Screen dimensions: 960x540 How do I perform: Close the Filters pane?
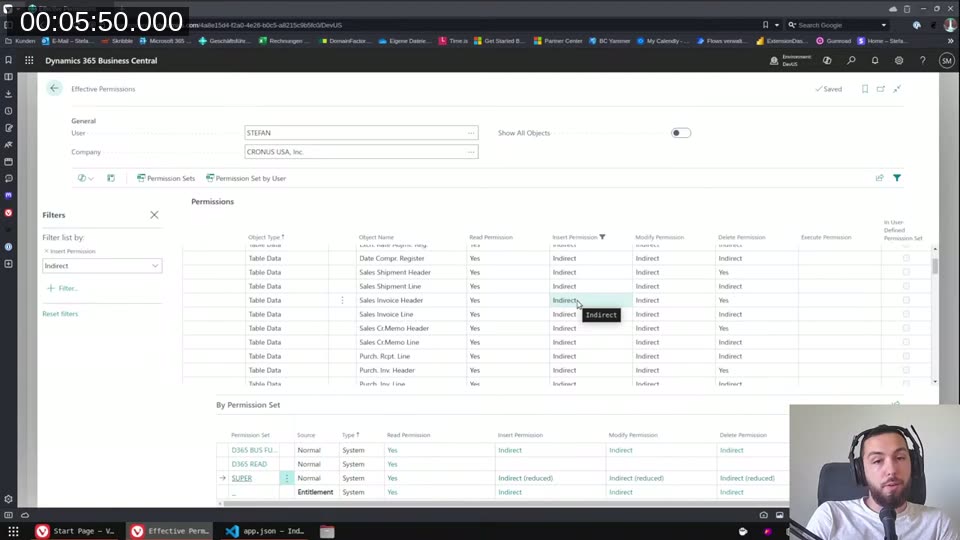(x=154, y=215)
